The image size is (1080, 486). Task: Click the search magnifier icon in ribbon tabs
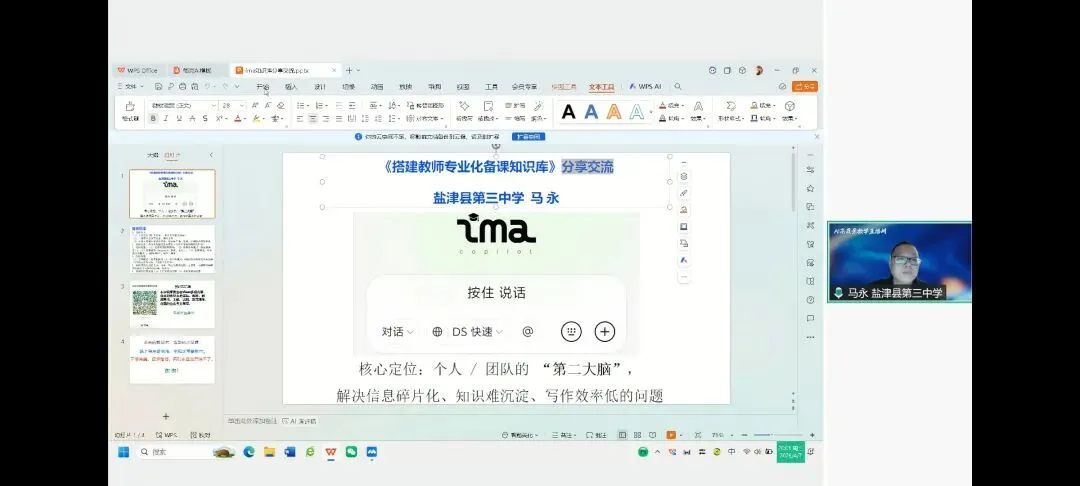[678, 86]
